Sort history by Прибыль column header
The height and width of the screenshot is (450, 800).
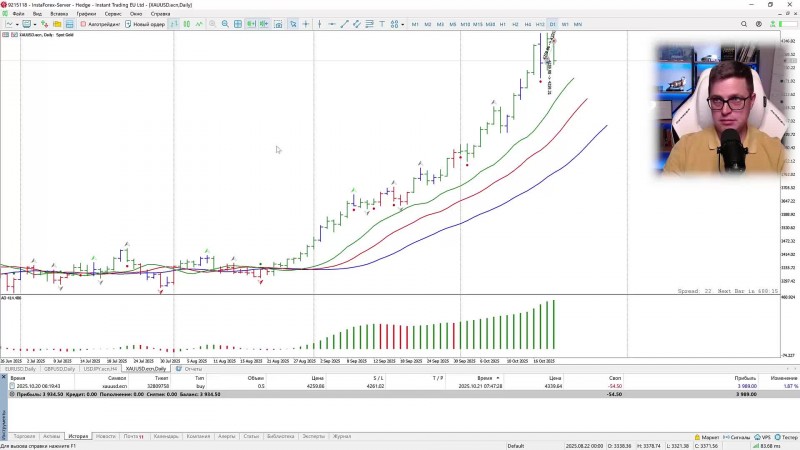[x=745, y=378]
